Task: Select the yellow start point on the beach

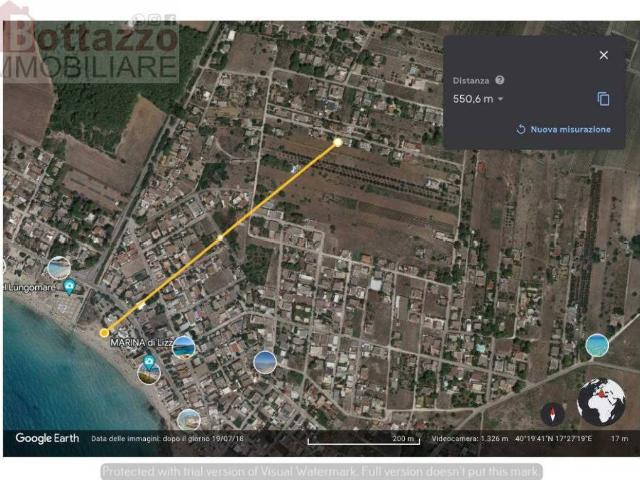Action: (104, 332)
